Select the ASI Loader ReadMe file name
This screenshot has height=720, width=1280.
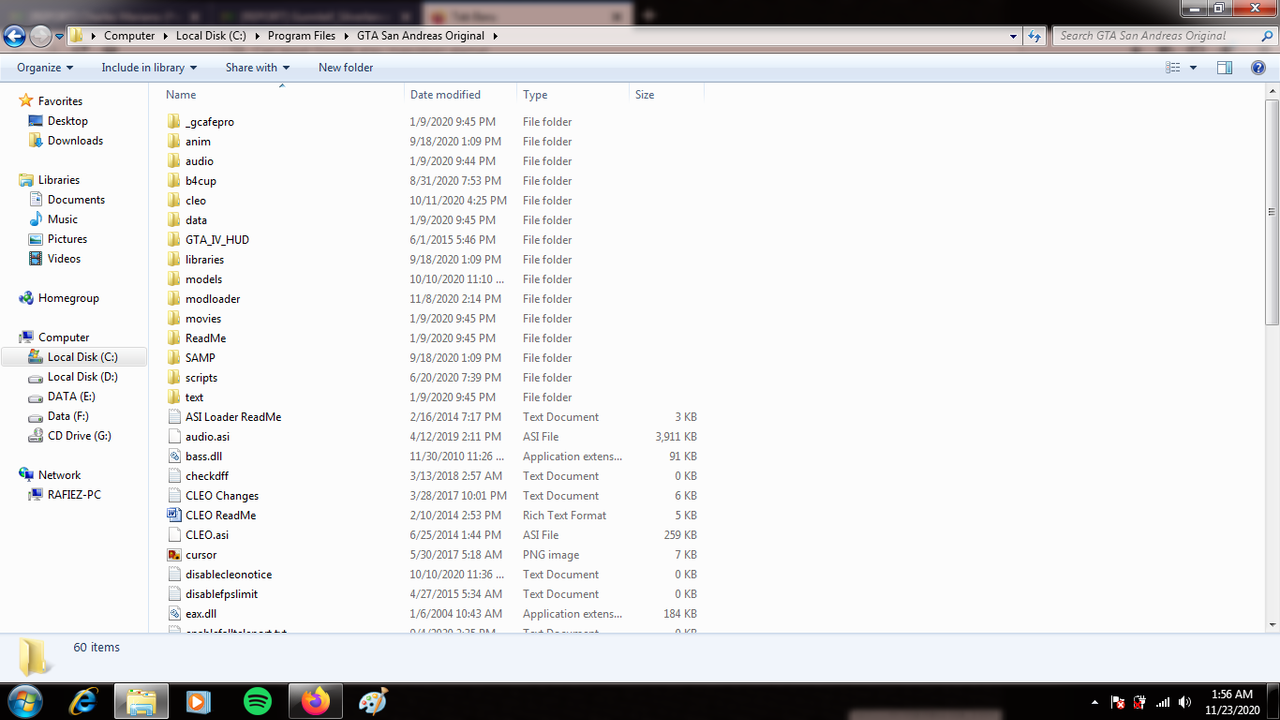[x=233, y=417]
